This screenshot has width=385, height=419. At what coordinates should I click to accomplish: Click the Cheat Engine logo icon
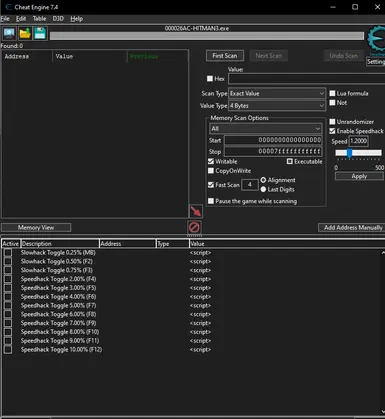376,39
